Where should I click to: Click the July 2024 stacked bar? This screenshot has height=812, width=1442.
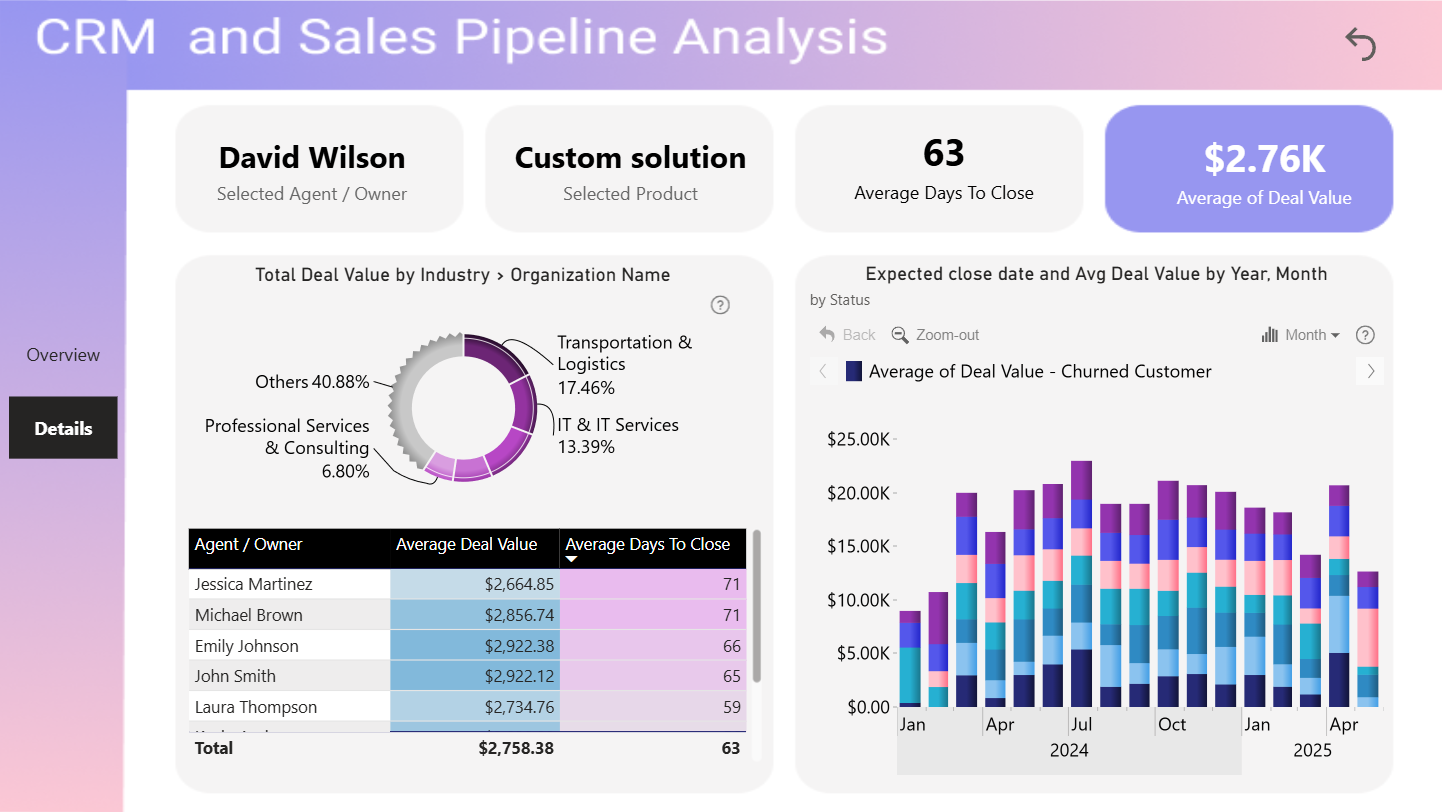coord(1081,584)
